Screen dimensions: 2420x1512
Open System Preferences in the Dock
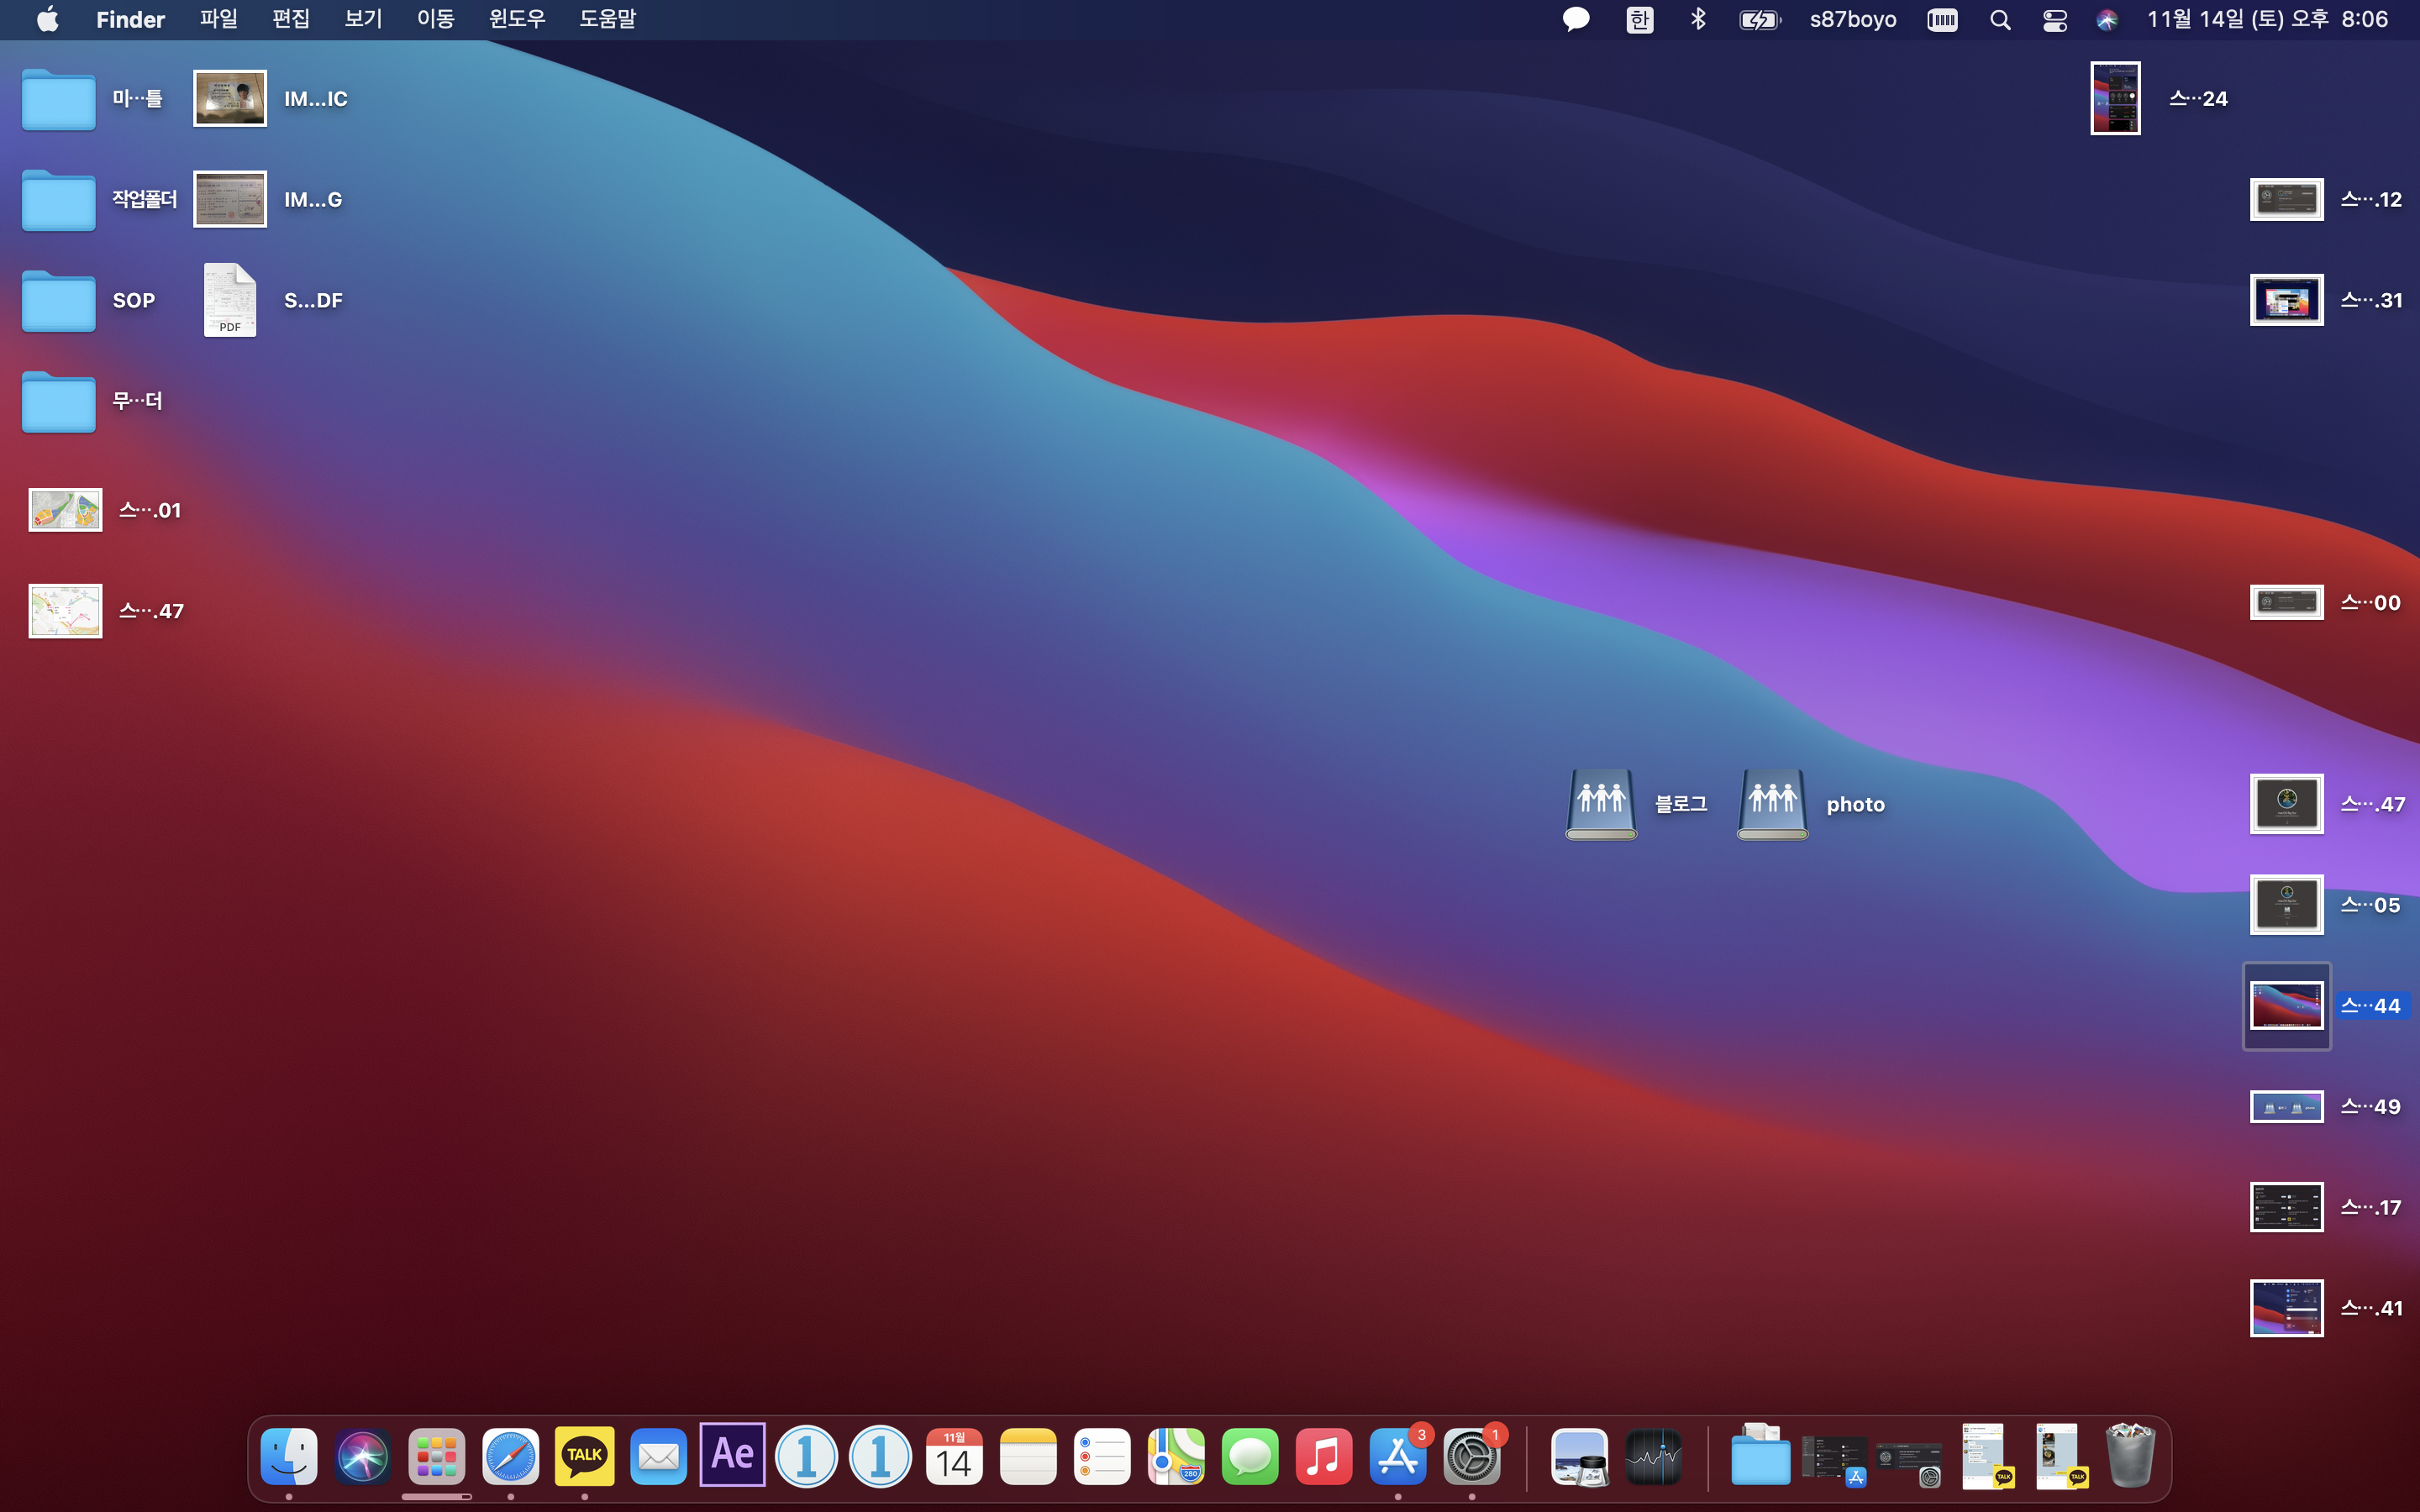click(1471, 1456)
